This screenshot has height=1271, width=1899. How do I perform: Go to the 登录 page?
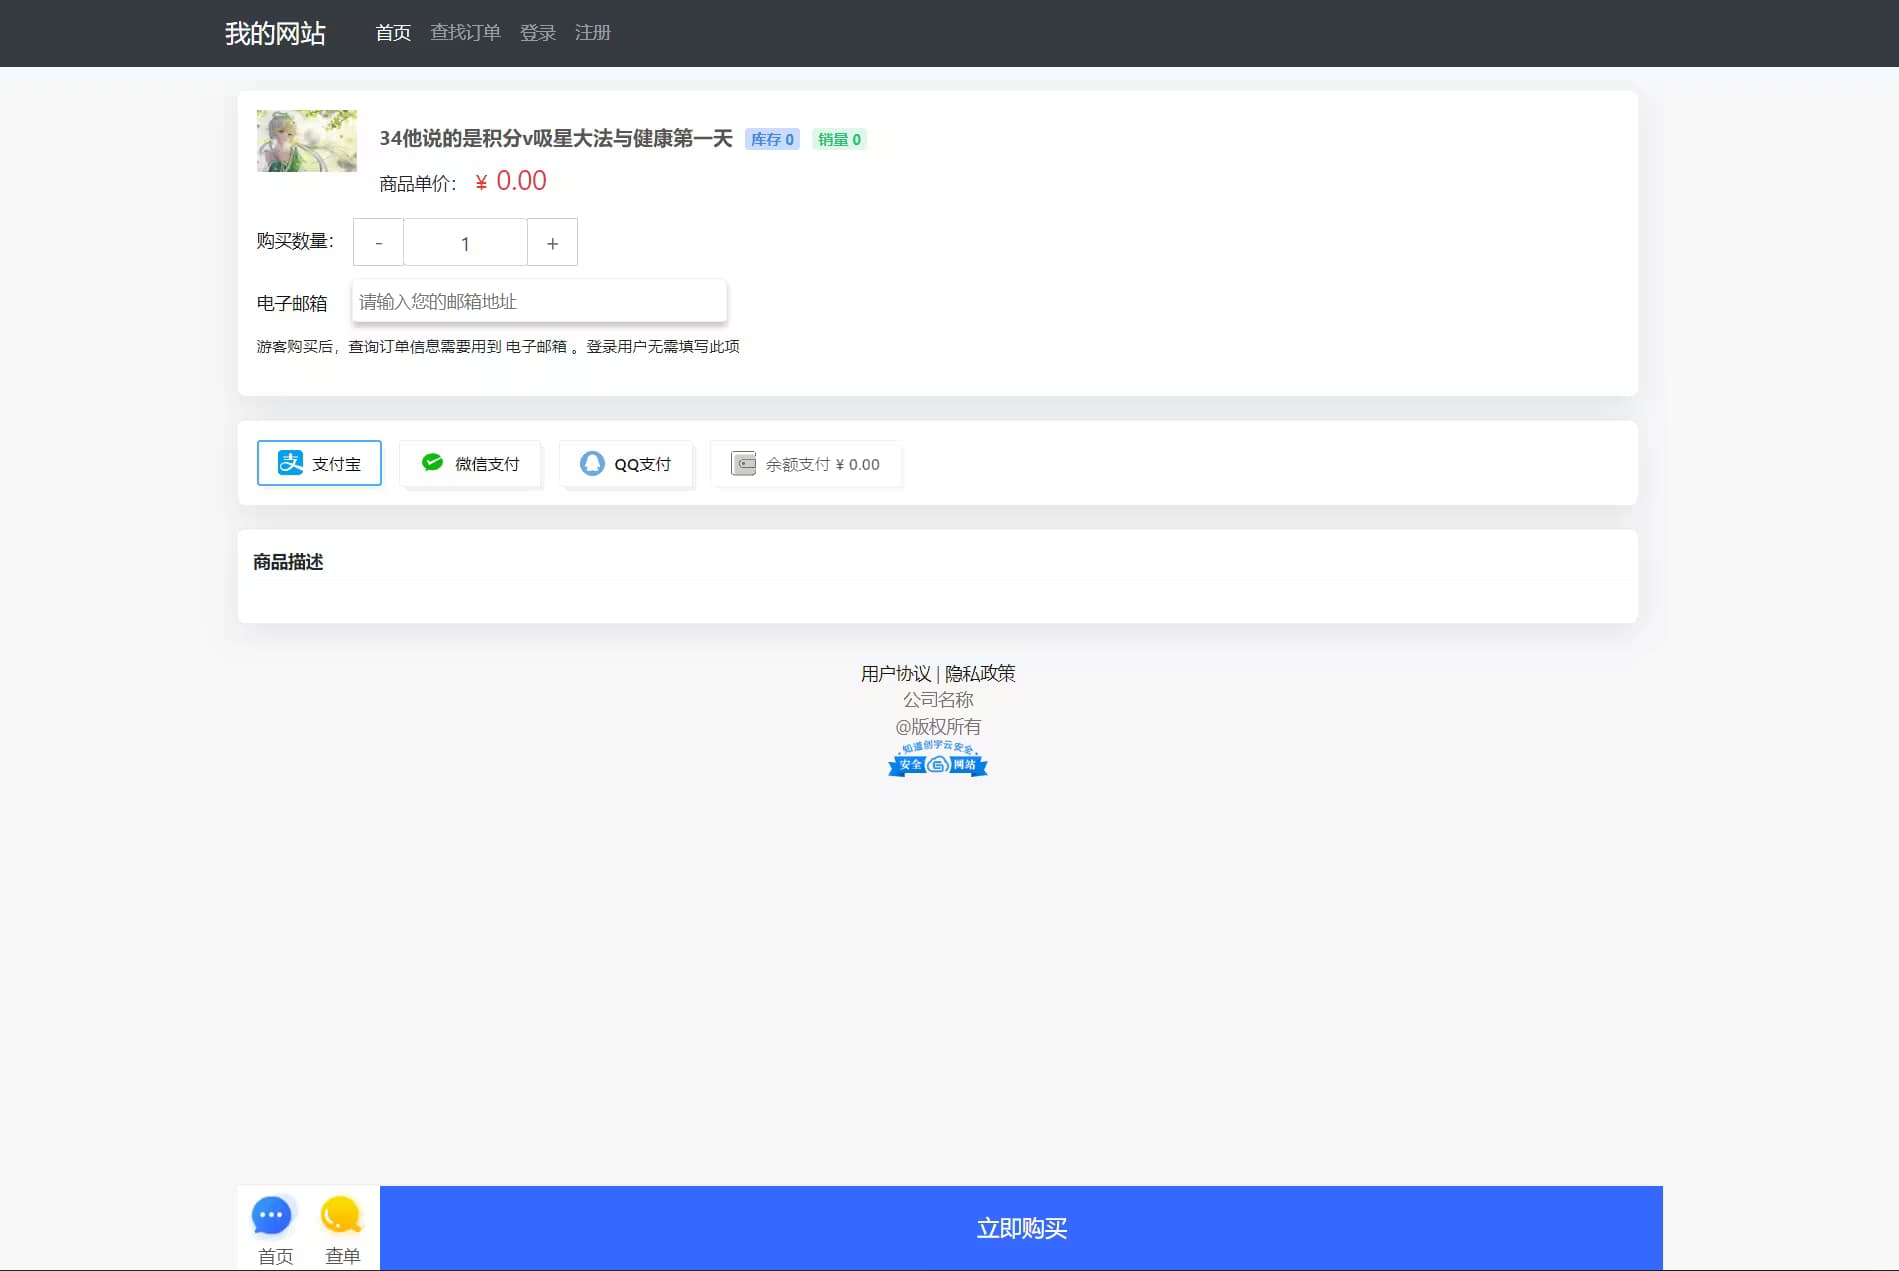pos(538,33)
